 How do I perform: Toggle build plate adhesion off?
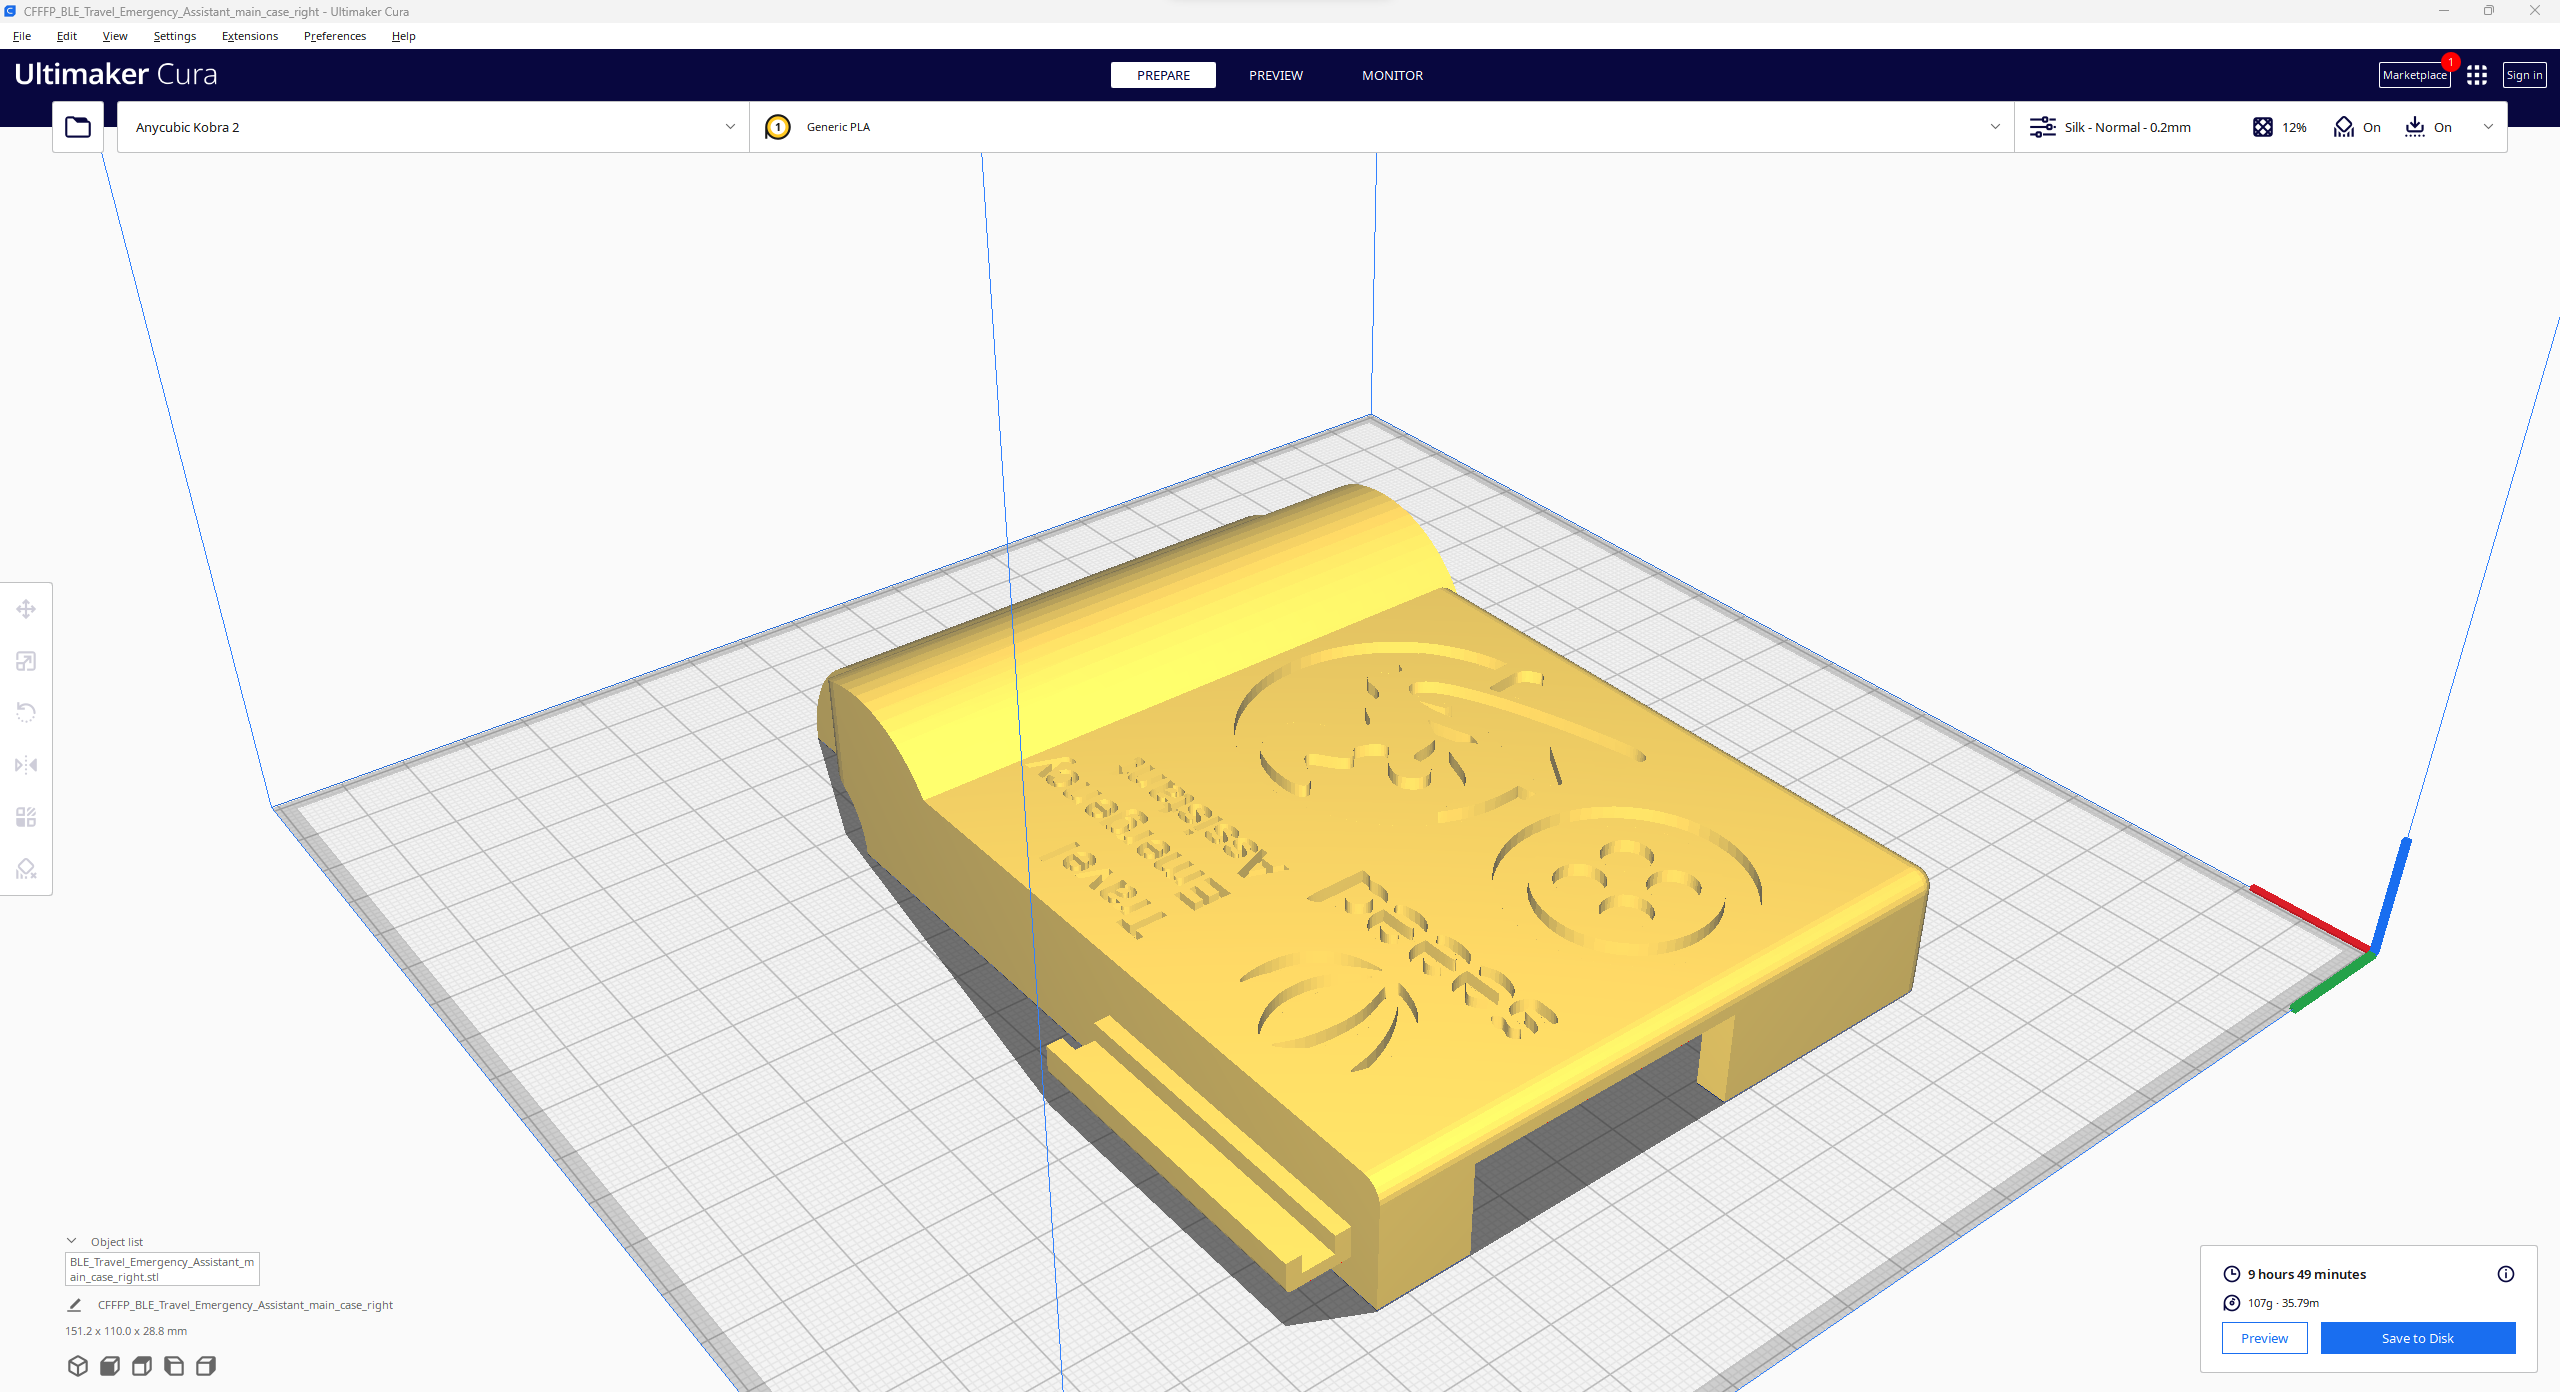(x=2428, y=127)
